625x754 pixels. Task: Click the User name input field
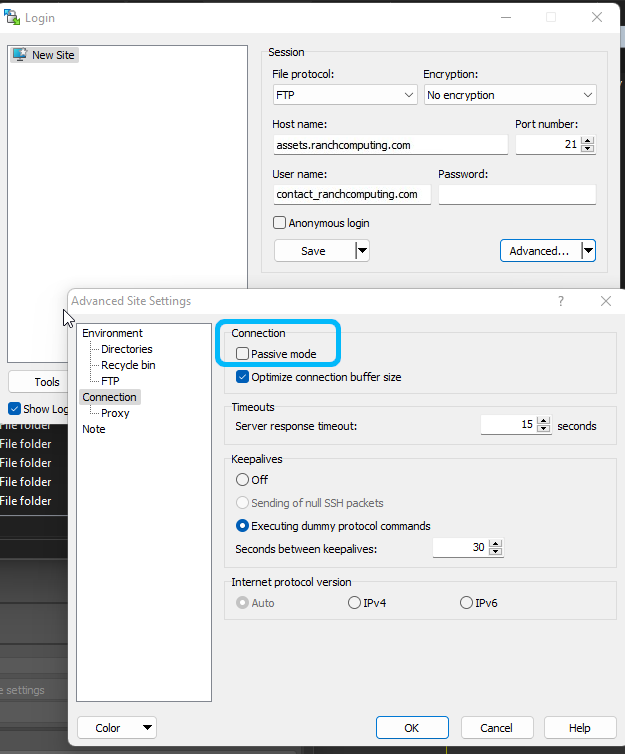(352, 194)
